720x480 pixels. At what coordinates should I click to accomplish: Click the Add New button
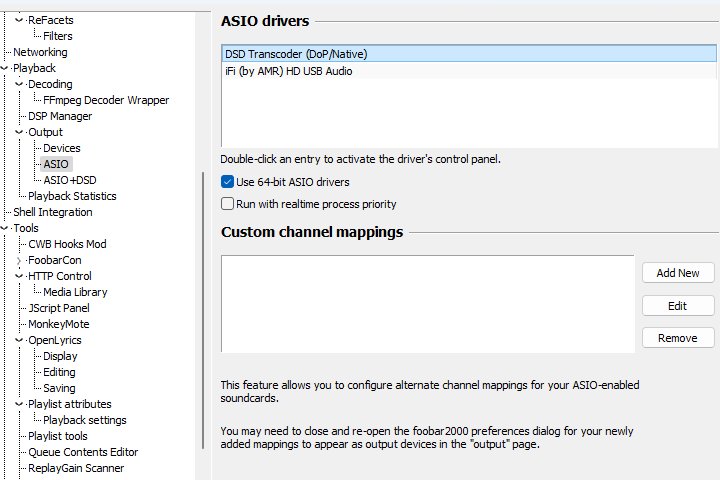pyautogui.click(x=677, y=273)
